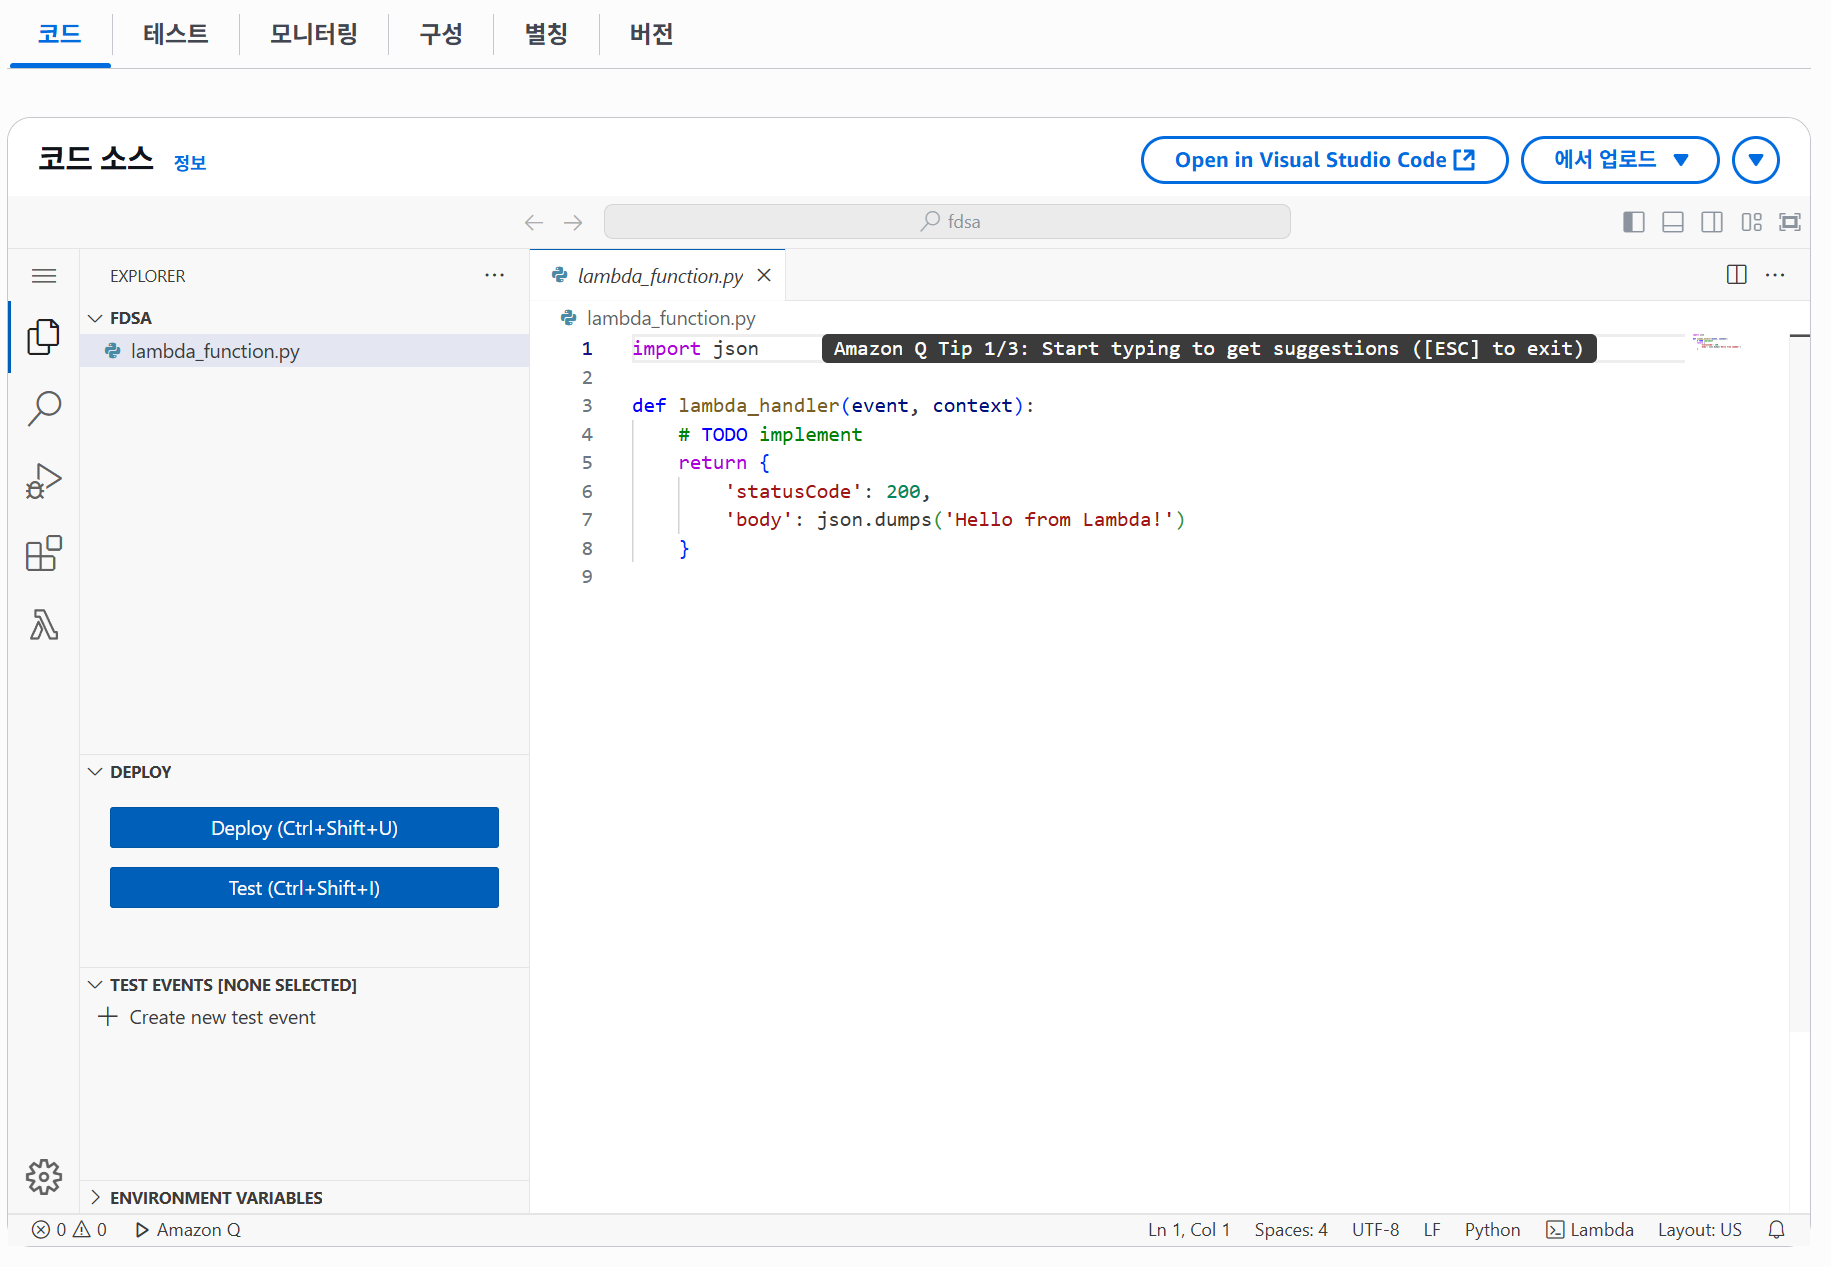The height and width of the screenshot is (1267, 1831).
Task: Open the hamburger application menu
Action: tap(44, 276)
